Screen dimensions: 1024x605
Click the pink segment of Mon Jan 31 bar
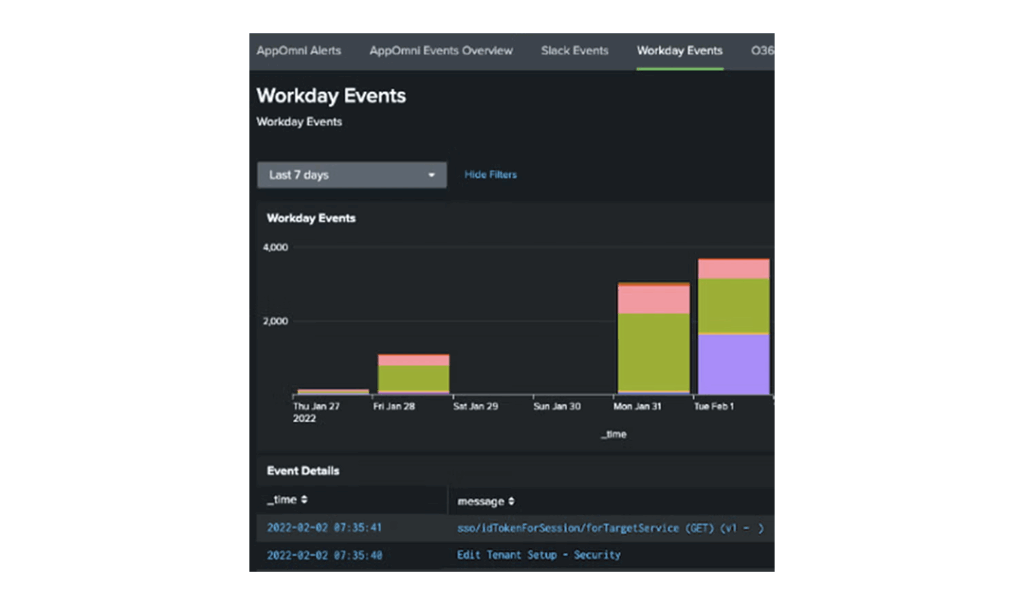click(x=654, y=300)
